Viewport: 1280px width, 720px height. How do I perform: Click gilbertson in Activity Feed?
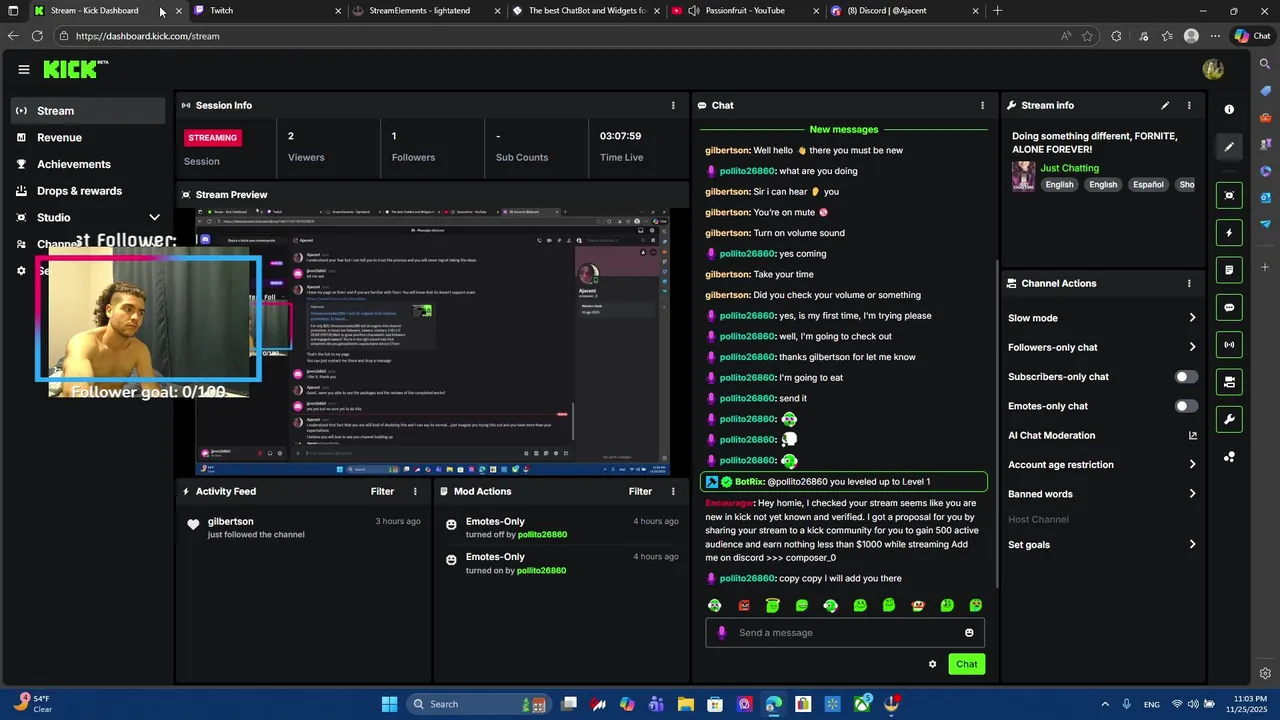coord(230,522)
